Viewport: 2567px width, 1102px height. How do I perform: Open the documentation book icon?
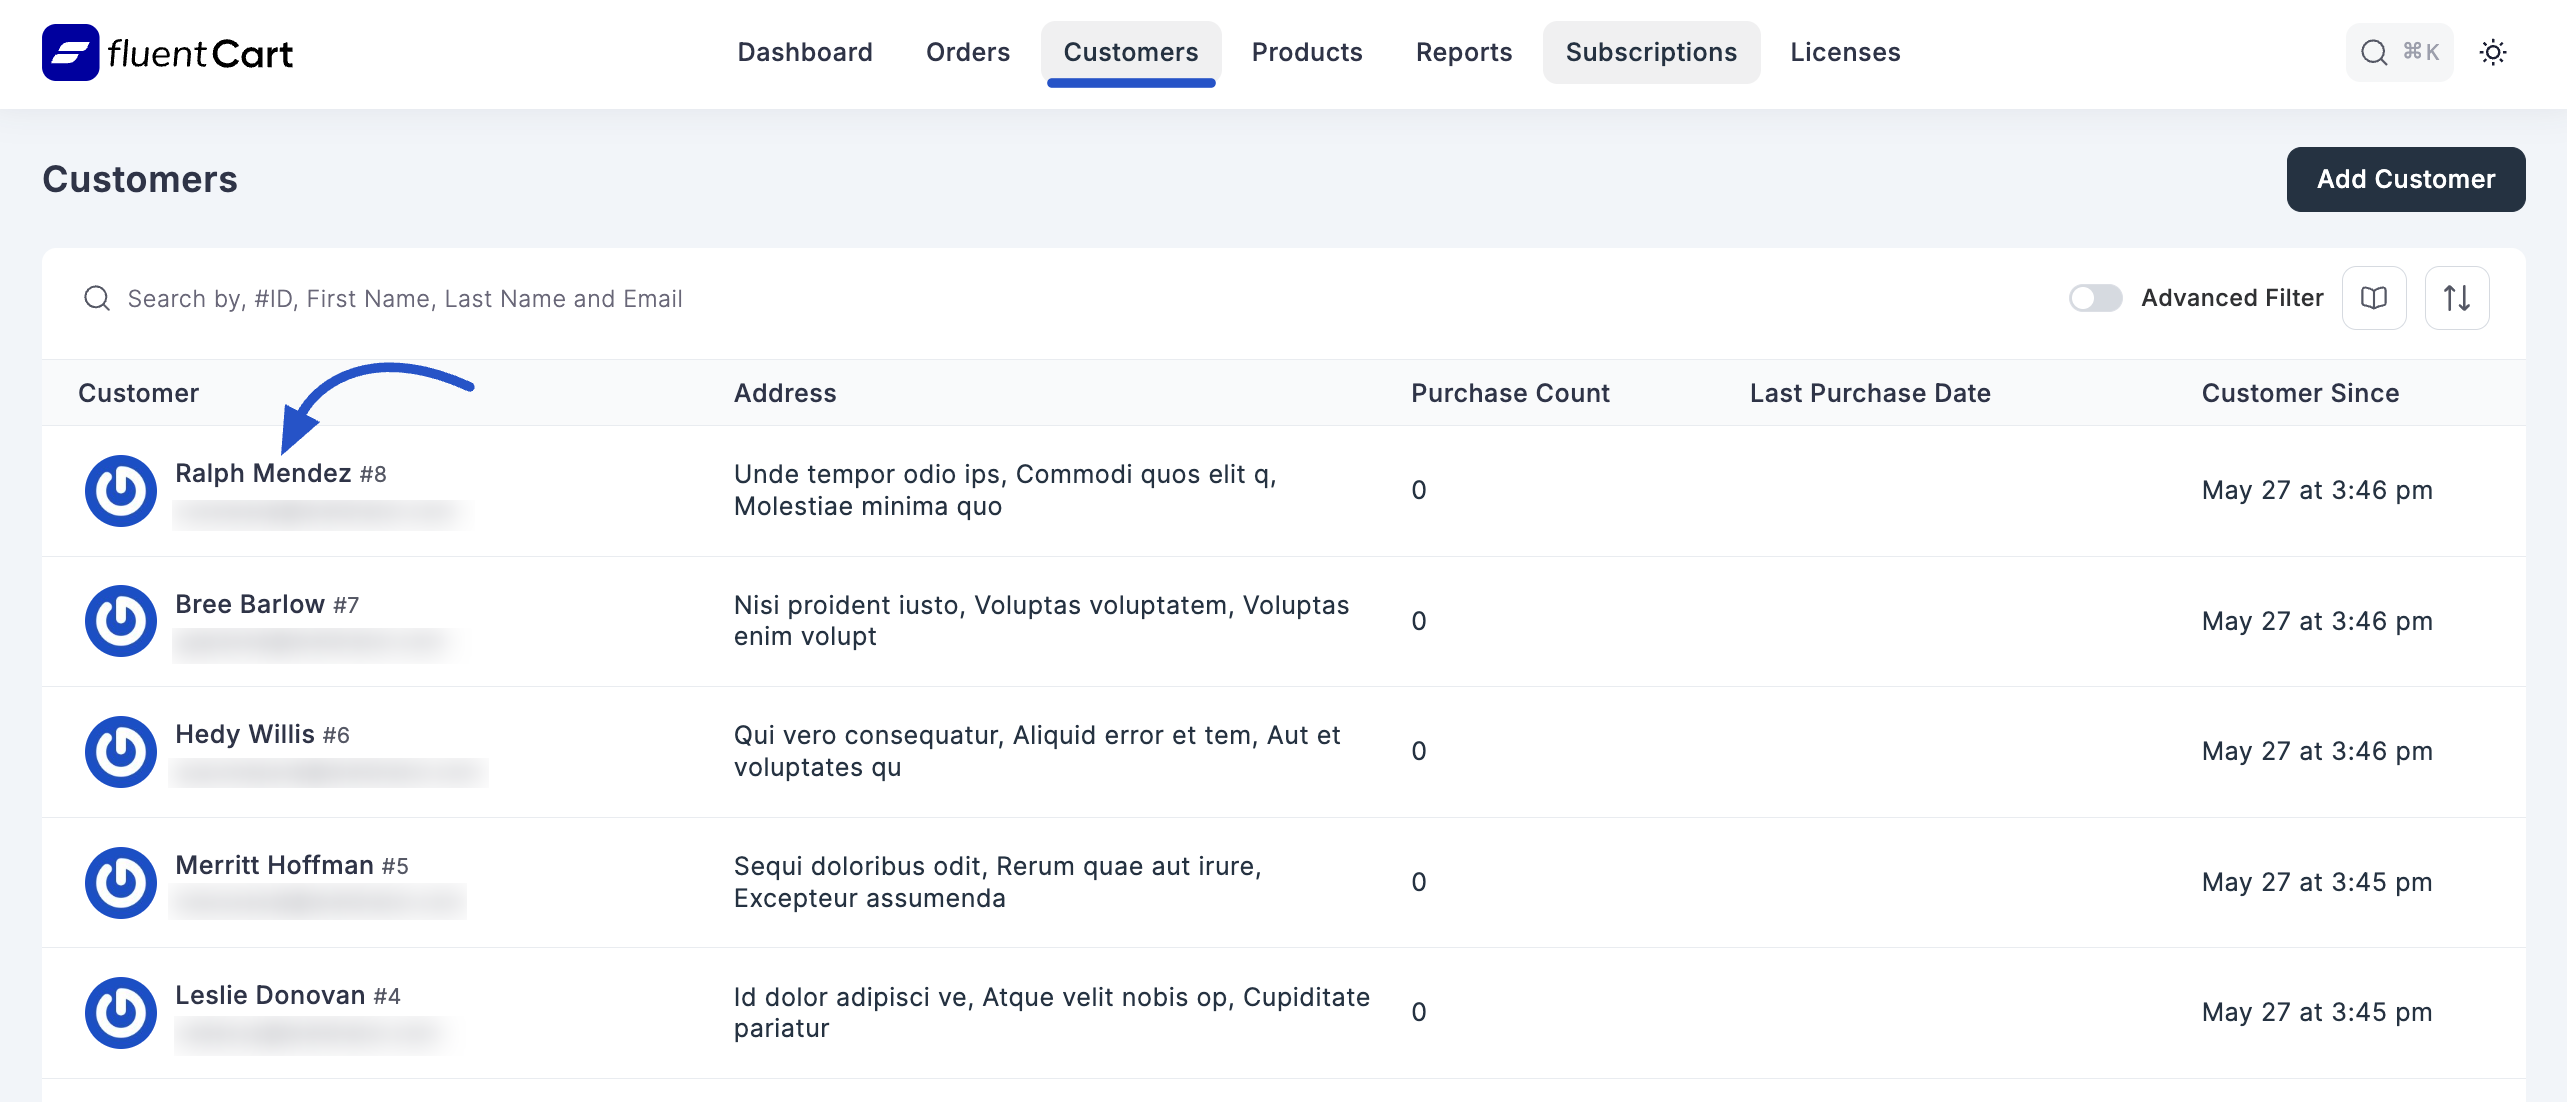[x=2374, y=297]
